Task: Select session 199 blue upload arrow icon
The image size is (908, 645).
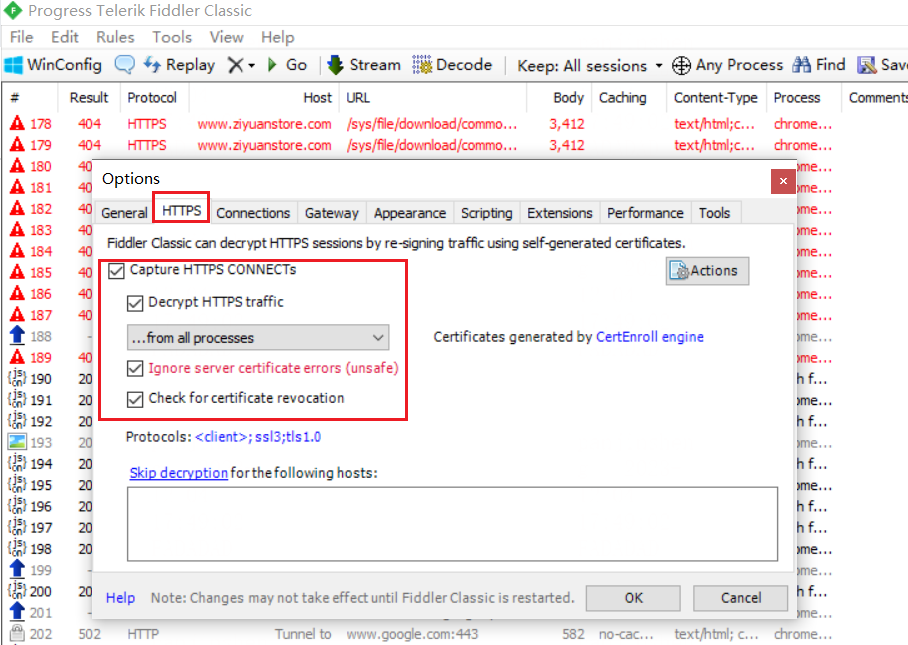Action: click(x=17, y=570)
